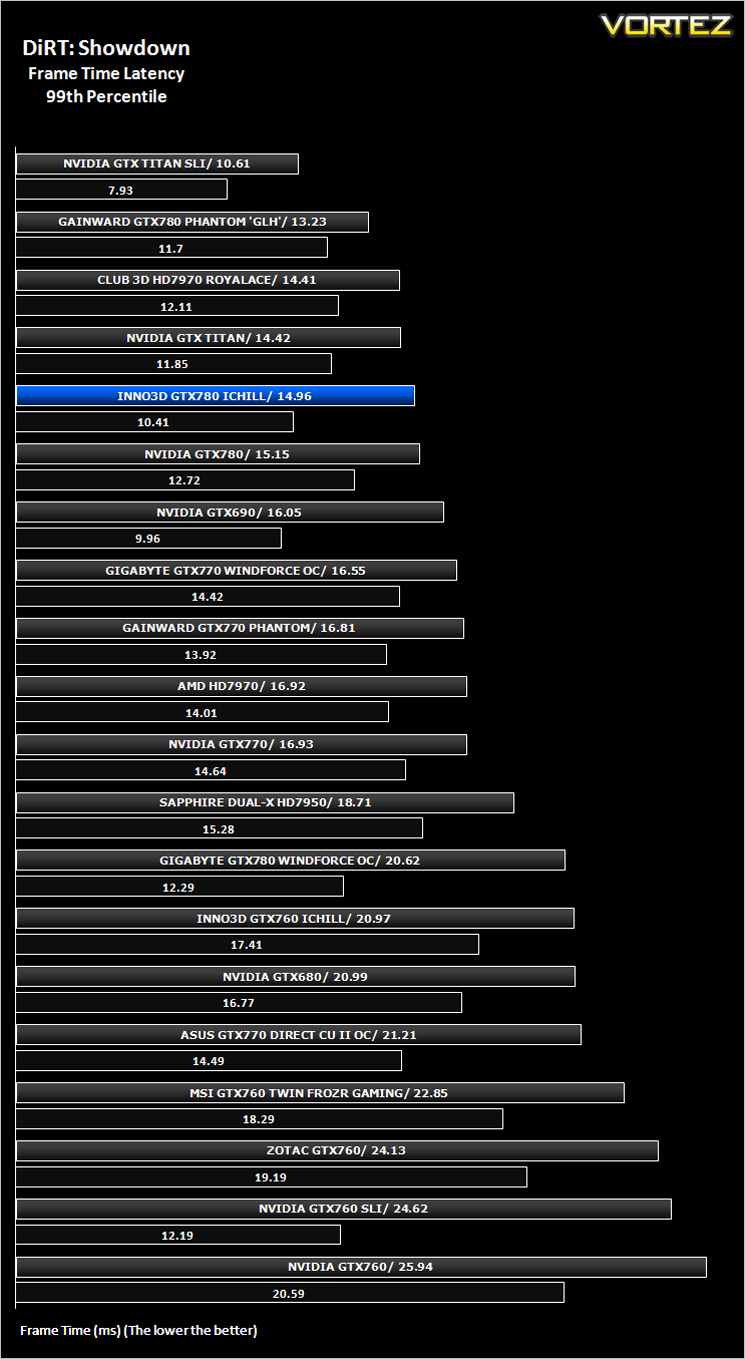Select the MSI GTX760 TWIN FROZR GAMING bar
Viewport: 745px width, 1359px height.
tap(320, 1092)
